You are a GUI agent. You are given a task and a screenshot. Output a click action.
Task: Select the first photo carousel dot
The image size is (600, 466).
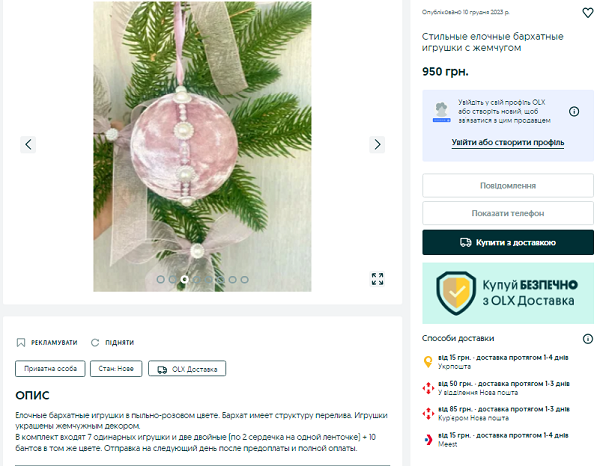click(x=161, y=280)
